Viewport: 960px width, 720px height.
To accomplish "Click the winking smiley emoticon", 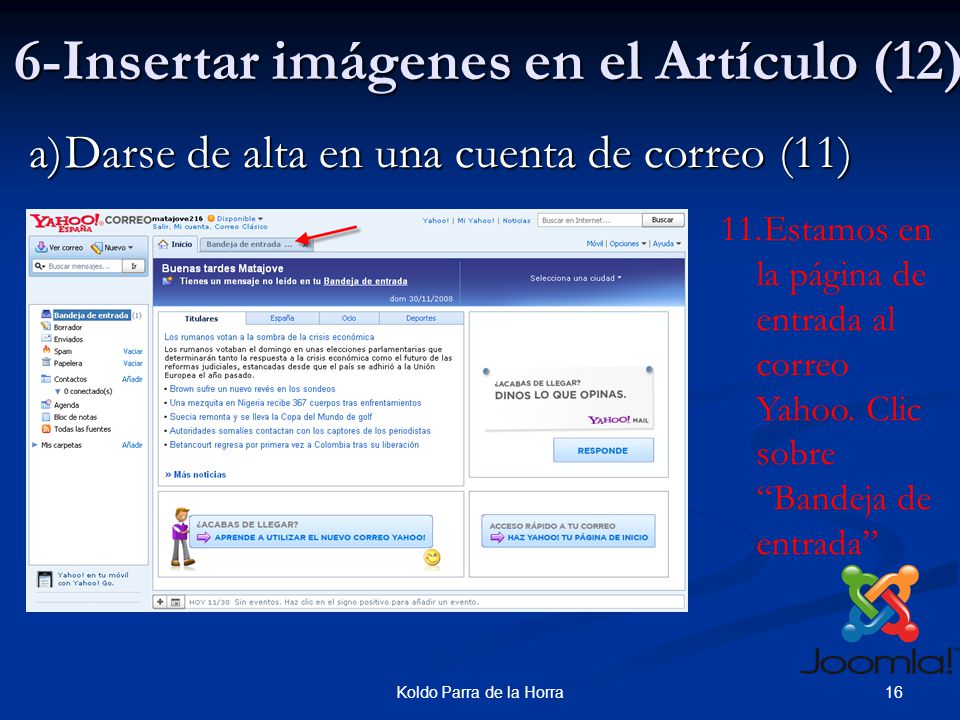I will click(x=432, y=557).
